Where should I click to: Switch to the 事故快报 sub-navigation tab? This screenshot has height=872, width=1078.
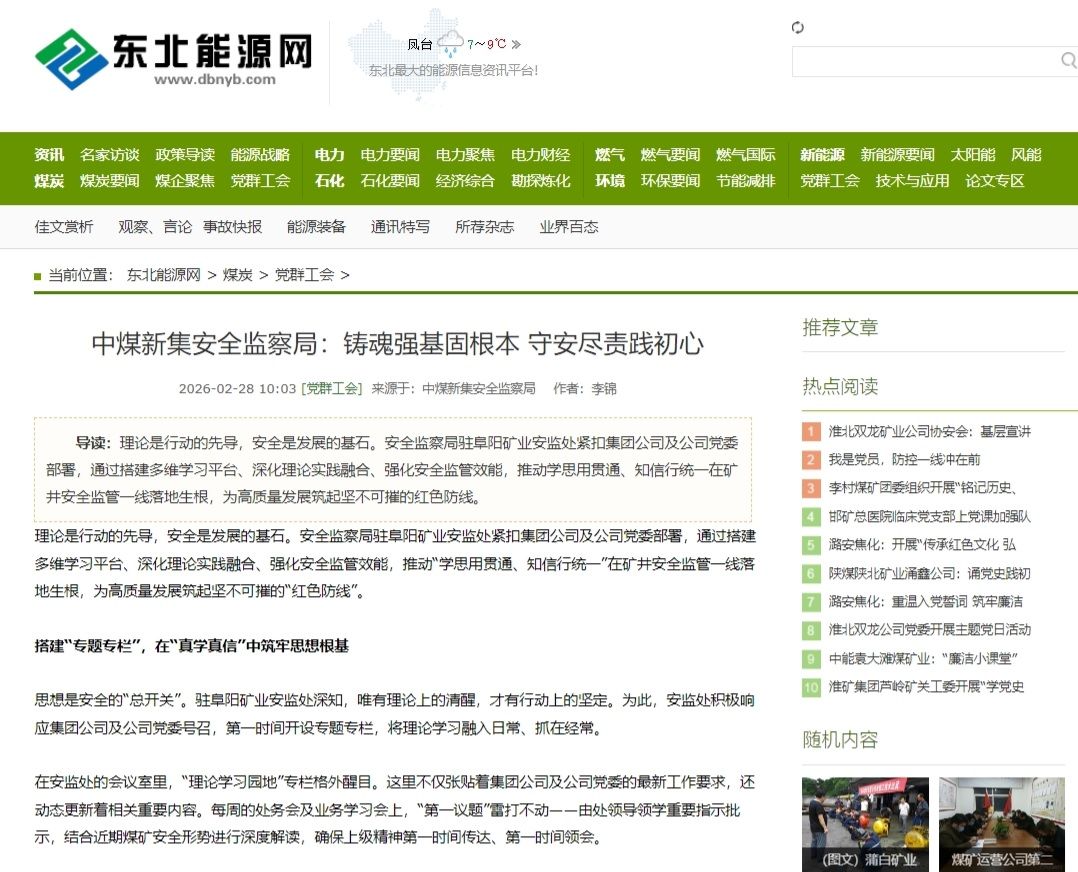pos(232,227)
